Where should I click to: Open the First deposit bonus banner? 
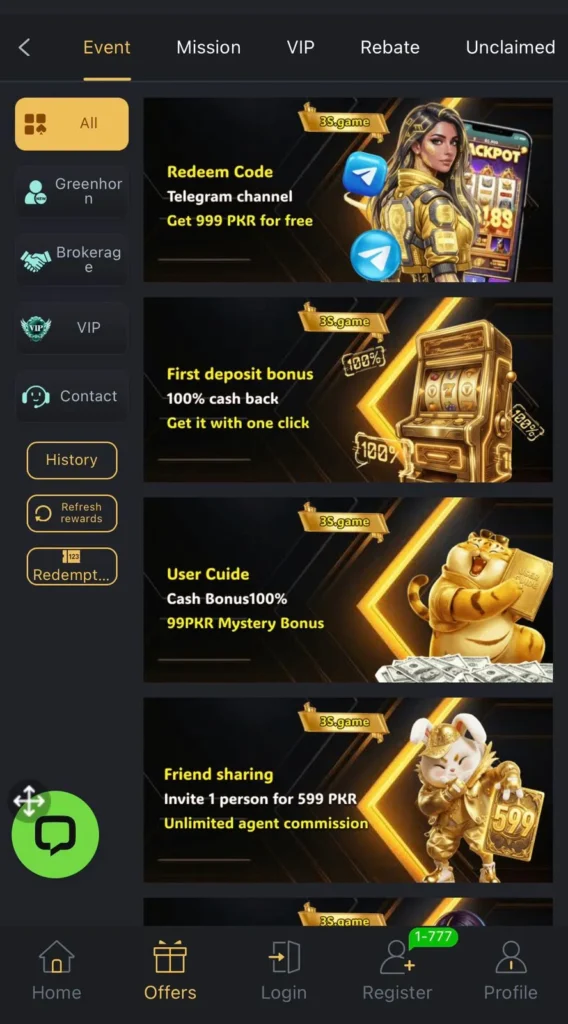click(x=348, y=389)
